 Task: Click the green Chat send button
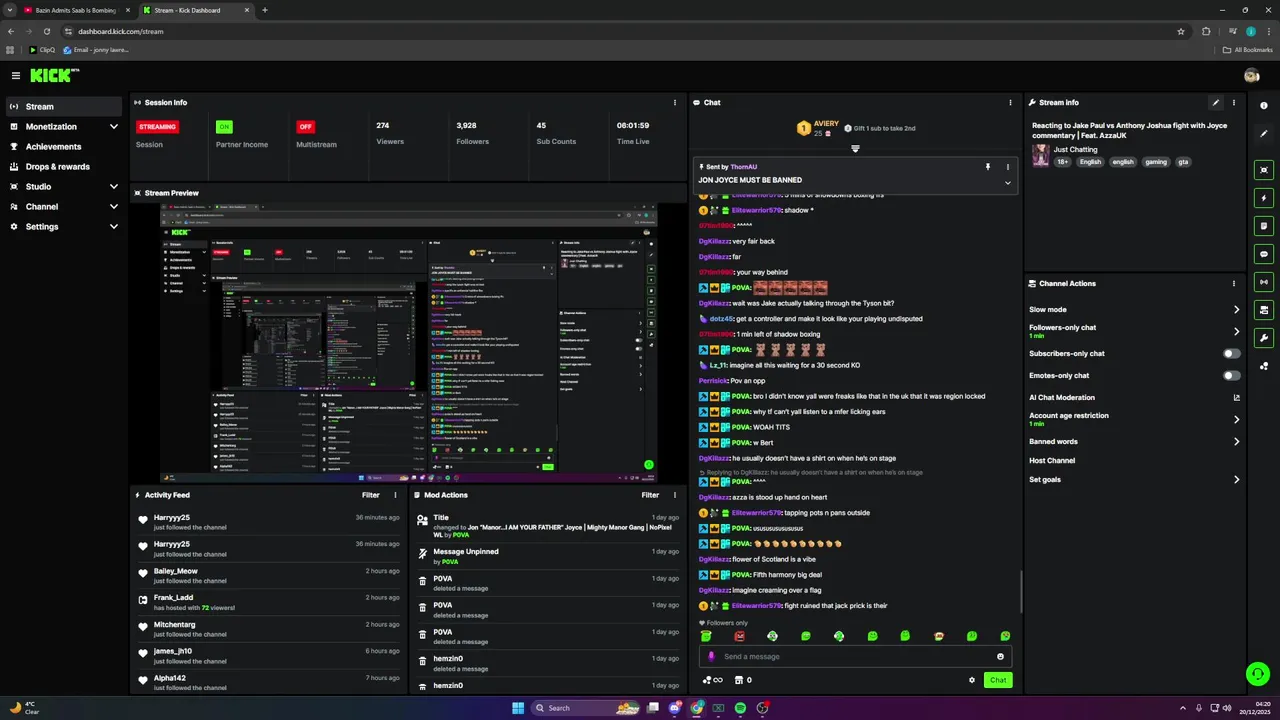[x=998, y=680]
